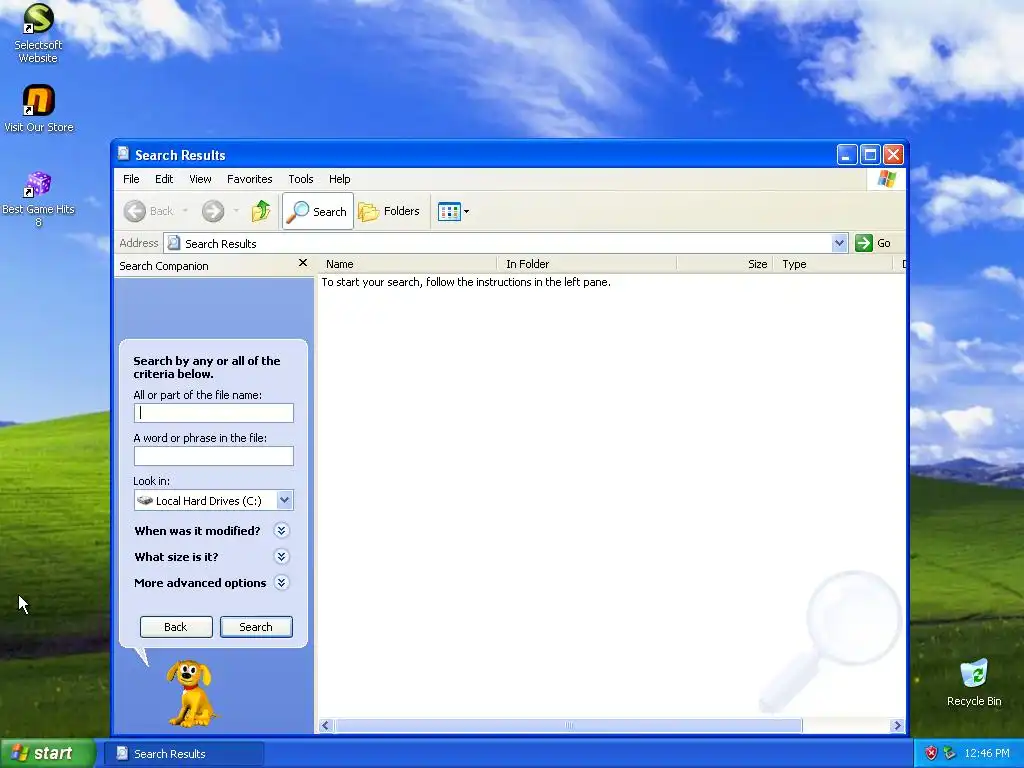This screenshot has width=1024, height=768.
Task: Click the taskbar clock showing 12:46 PM
Action: click(x=987, y=753)
